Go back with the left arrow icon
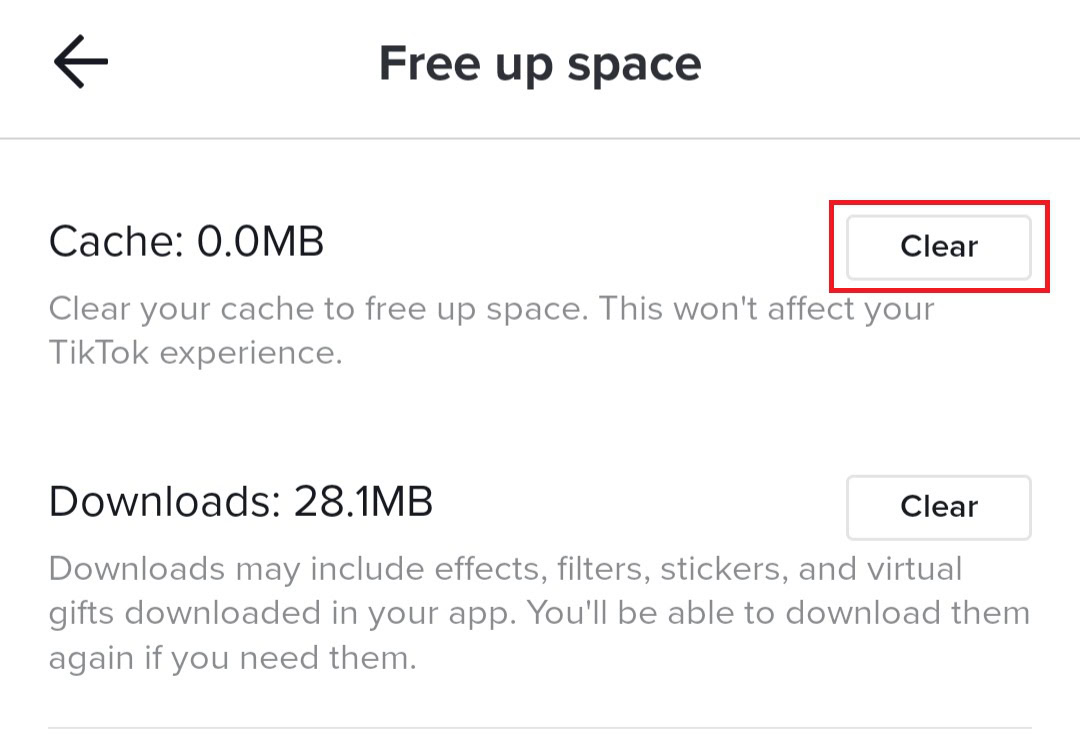This screenshot has height=750, width=1080. coord(80,63)
